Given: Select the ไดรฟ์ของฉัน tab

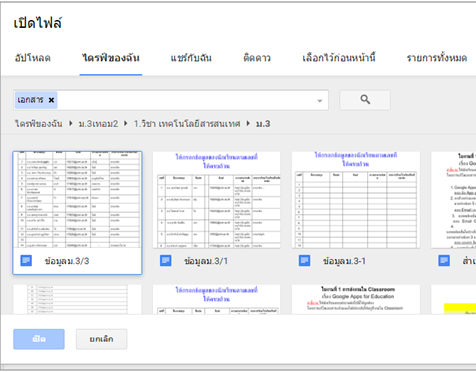Looking at the screenshot, I should pyautogui.click(x=111, y=58).
